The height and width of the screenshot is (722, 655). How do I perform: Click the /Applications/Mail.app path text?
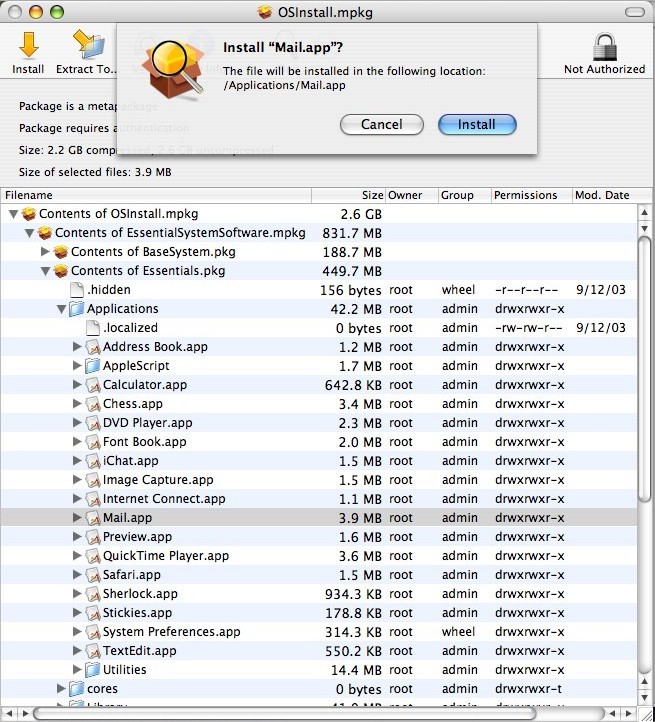285,86
